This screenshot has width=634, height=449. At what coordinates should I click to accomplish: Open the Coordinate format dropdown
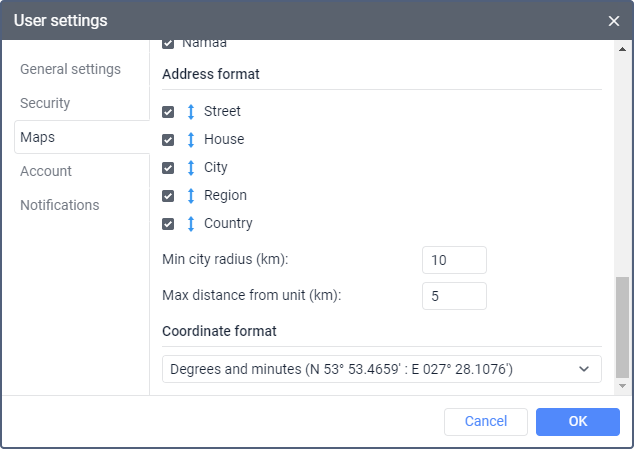click(370, 369)
